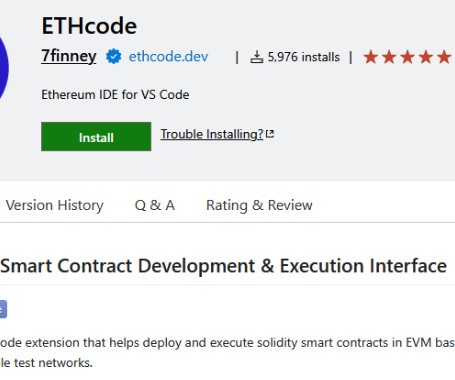This screenshot has width=455, height=380.
Task: Go to the Rating & Review tab
Action: point(259,205)
